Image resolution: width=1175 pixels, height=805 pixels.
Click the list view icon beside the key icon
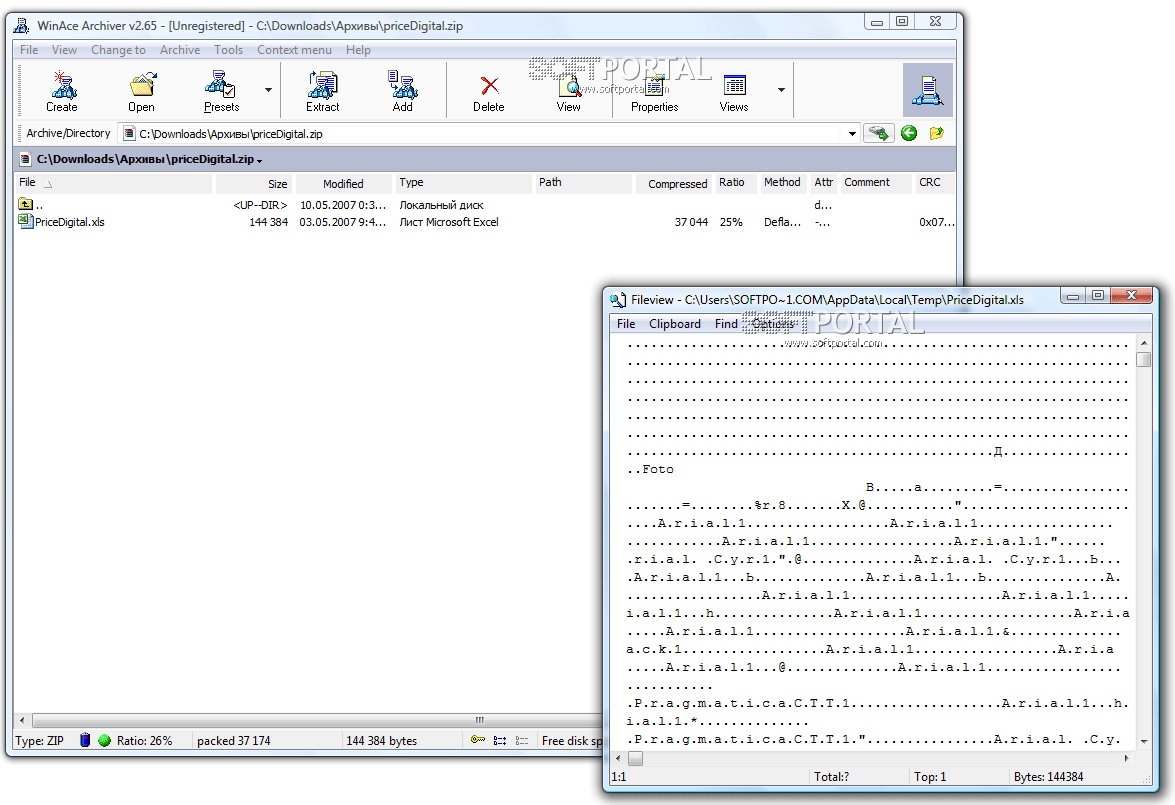[x=500, y=740]
